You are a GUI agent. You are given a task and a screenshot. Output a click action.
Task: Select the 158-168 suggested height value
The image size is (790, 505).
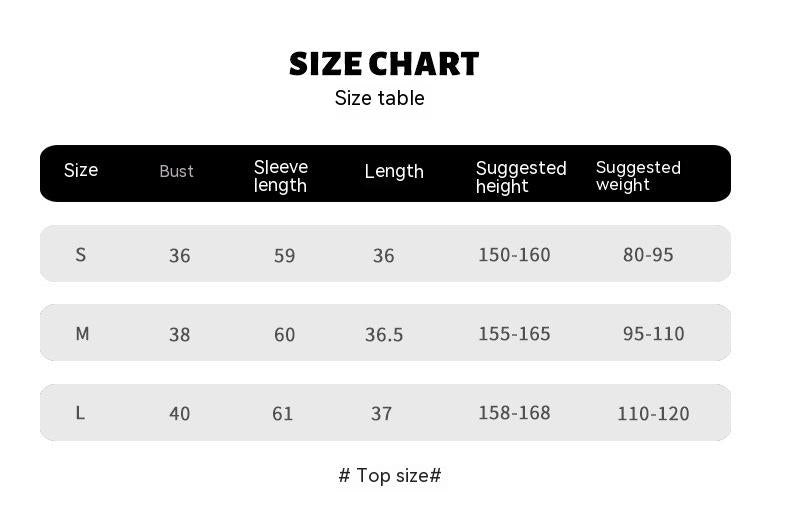pyautogui.click(x=514, y=412)
